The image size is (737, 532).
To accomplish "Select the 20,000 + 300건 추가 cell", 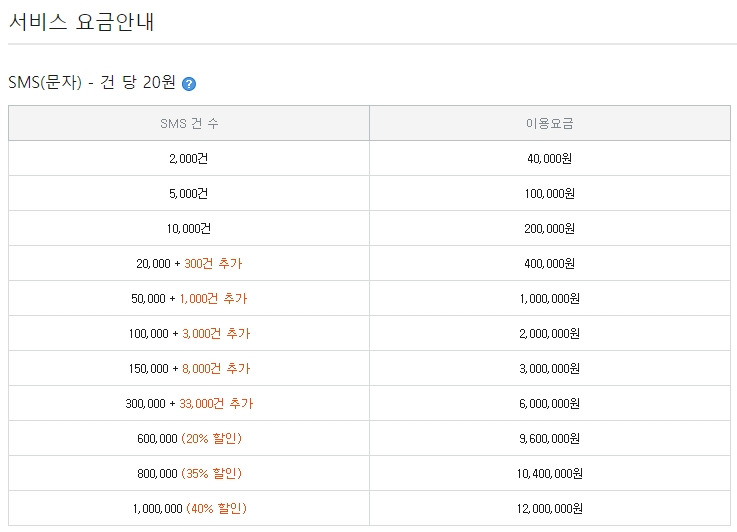I will tap(189, 263).
